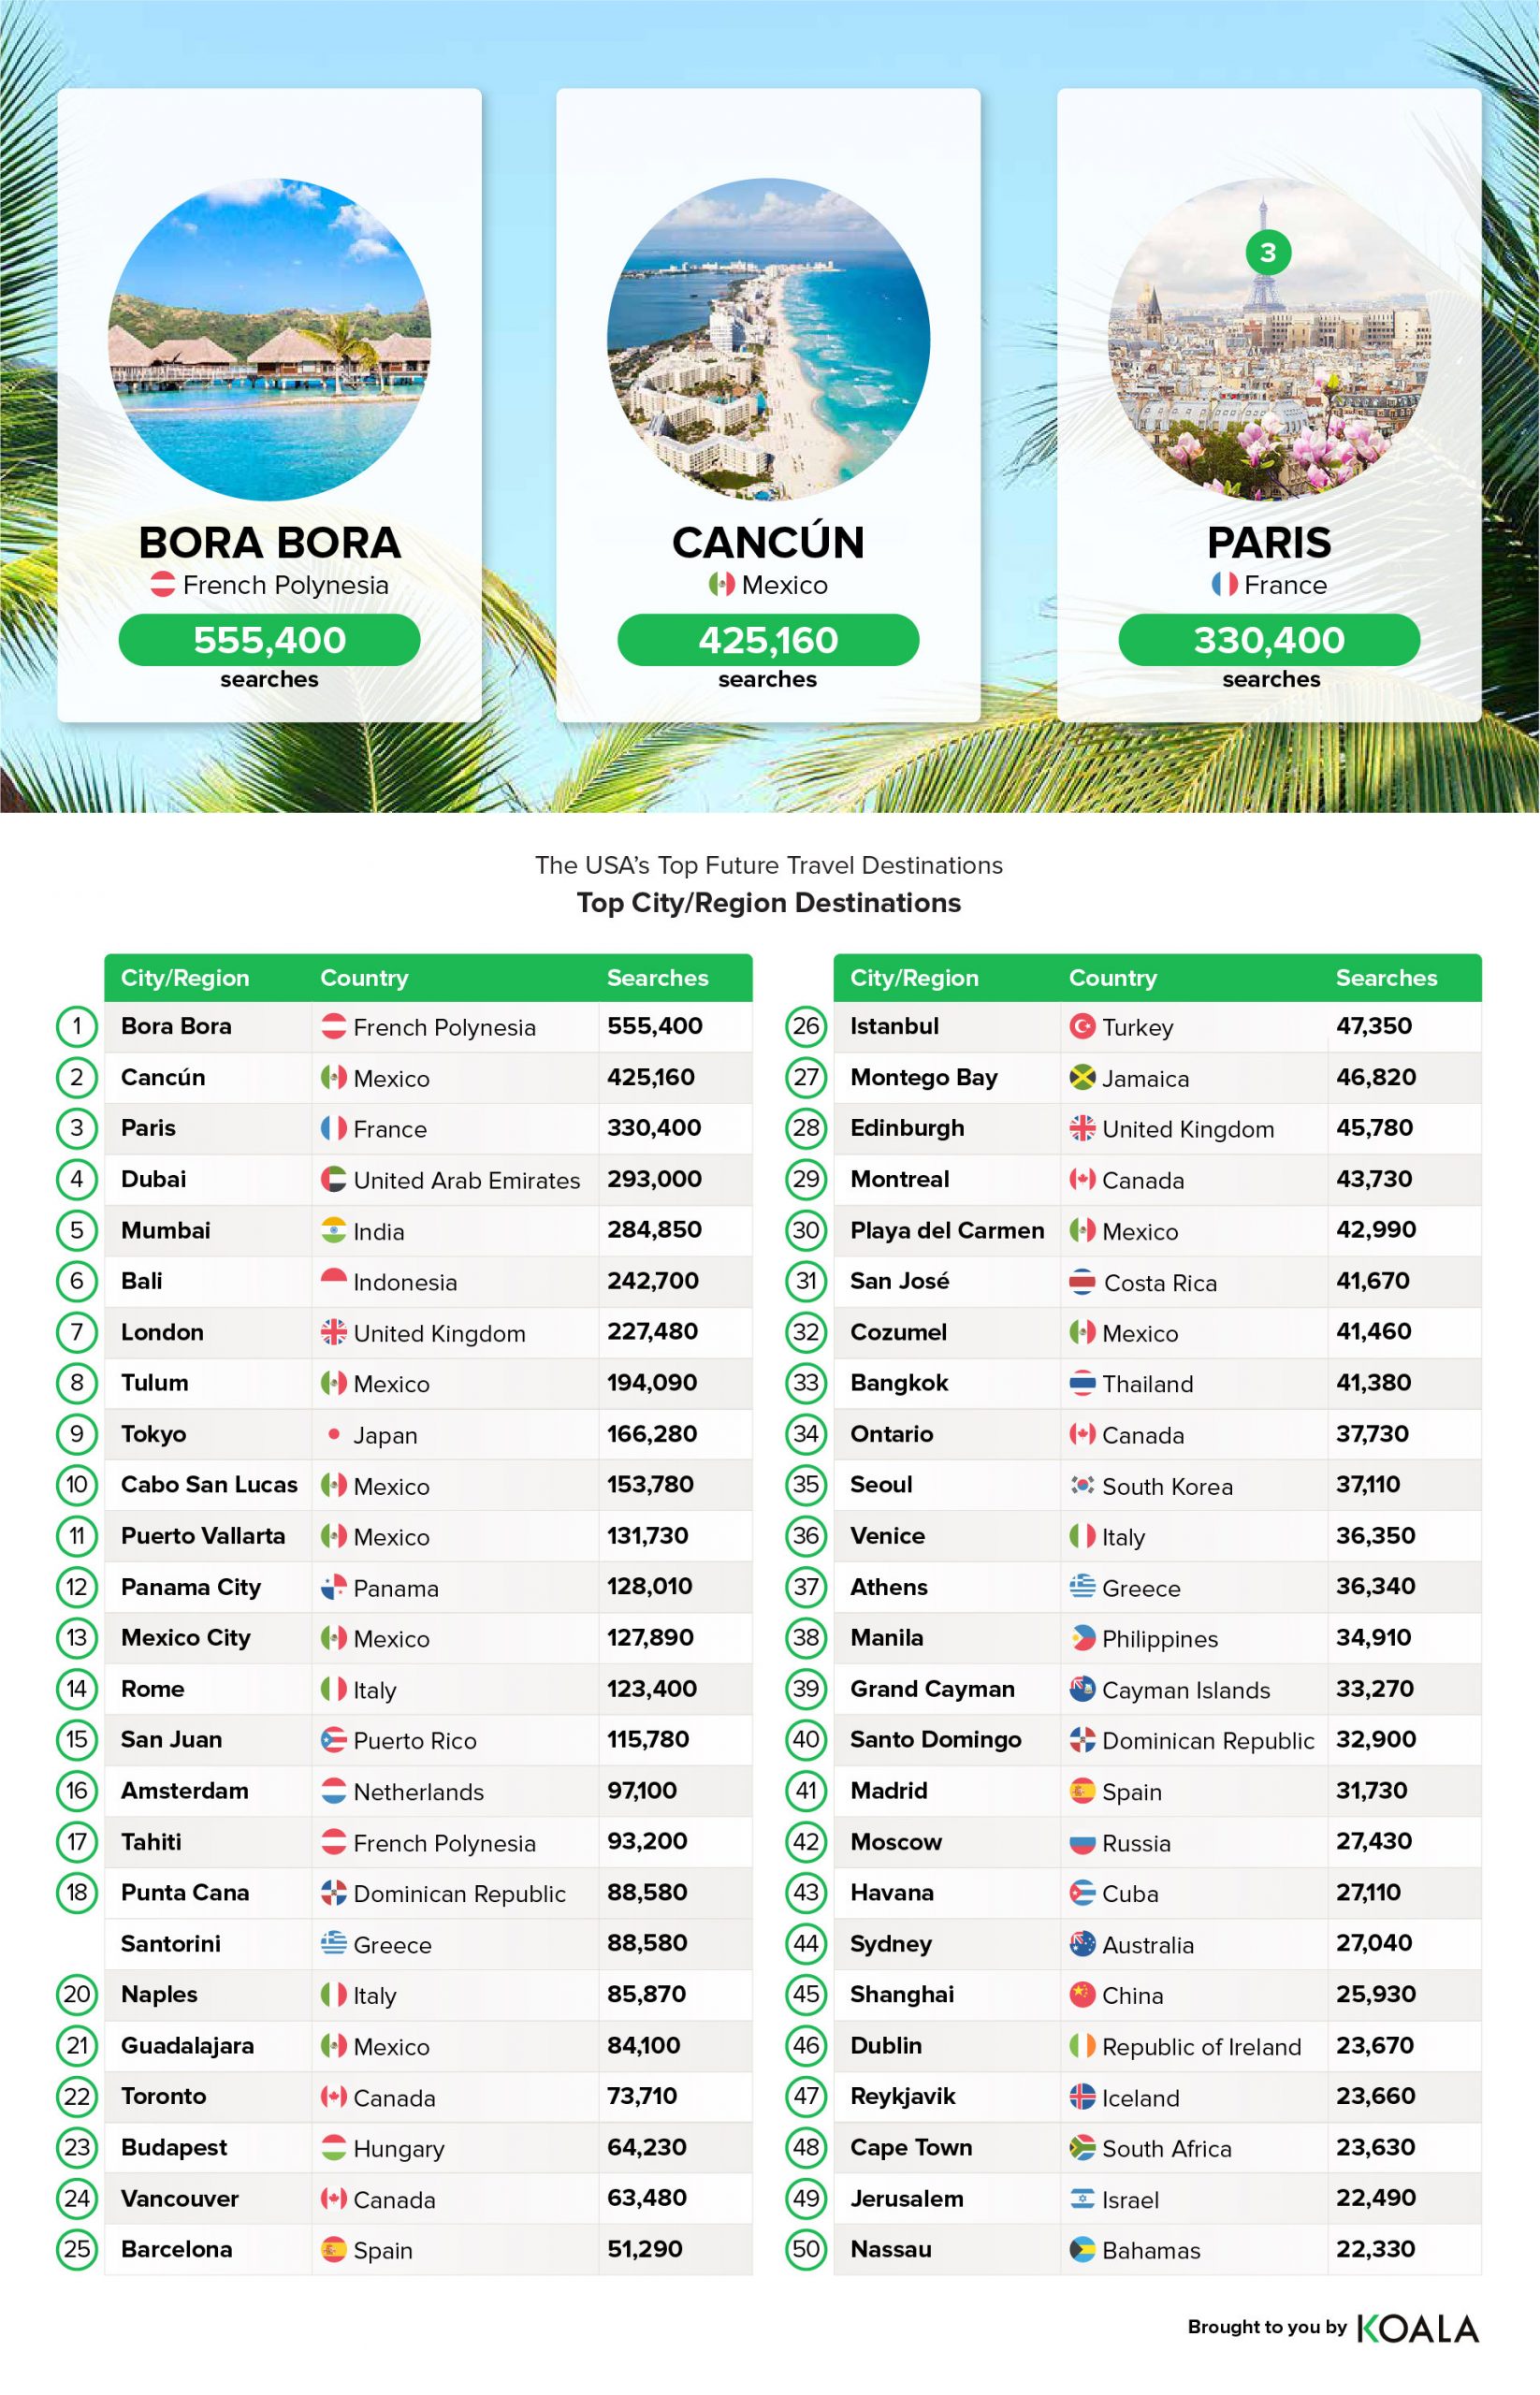Image resolution: width=1540 pixels, height=2395 pixels.
Task: Click the Jamaica flag icon in Montego Bay row
Action: pyautogui.click(x=1082, y=1077)
